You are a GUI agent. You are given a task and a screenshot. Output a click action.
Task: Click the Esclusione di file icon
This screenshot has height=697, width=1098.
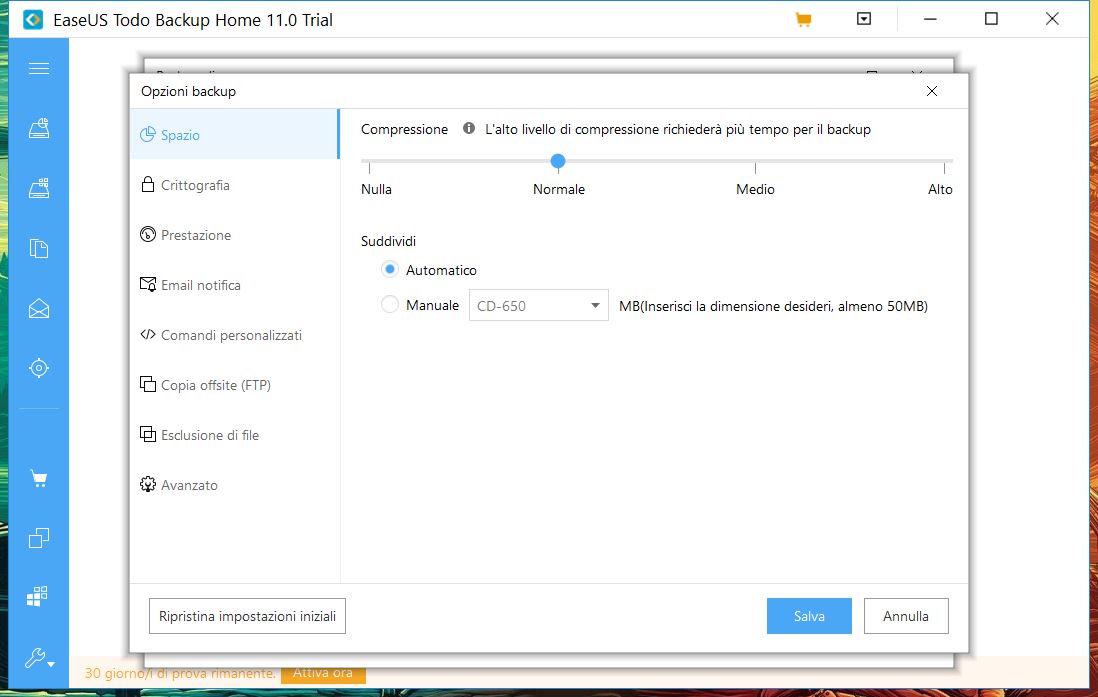tap(147, 434)
